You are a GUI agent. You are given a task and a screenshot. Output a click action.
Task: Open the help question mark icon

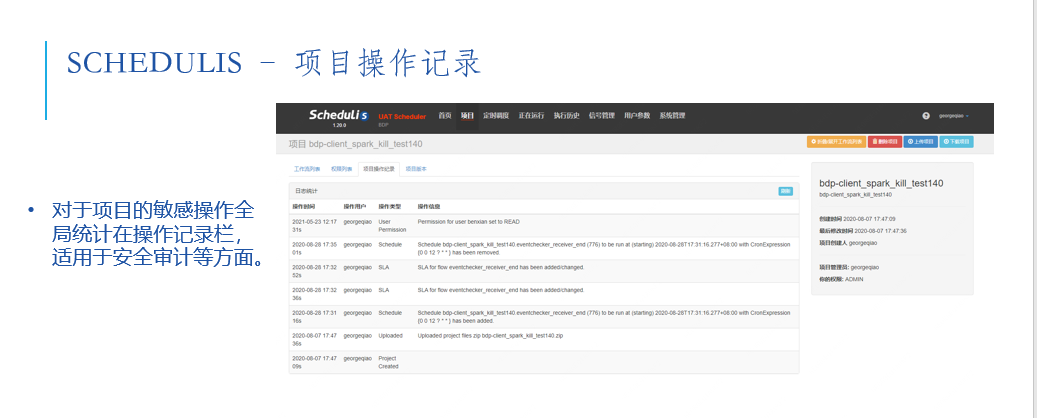926,116
